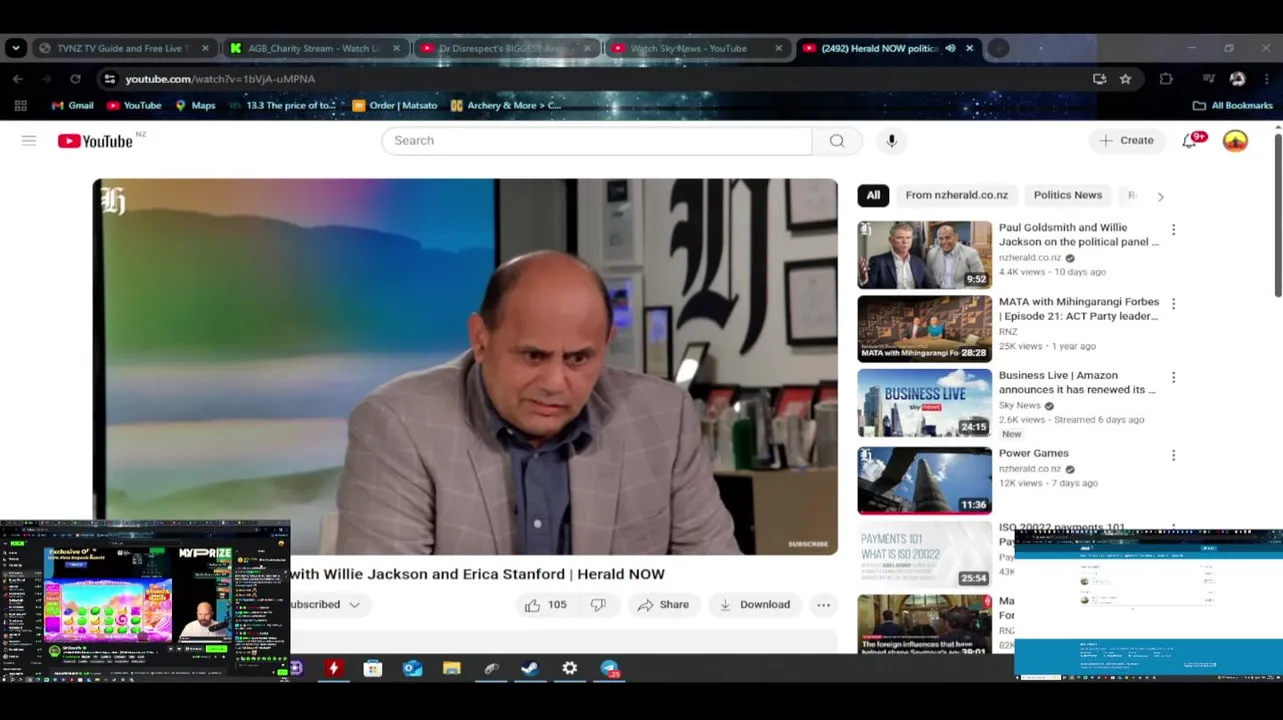The width and height of the screenshot is (1283, 720).
Task: Open options for Power Games video
Action: (1173, 456)
